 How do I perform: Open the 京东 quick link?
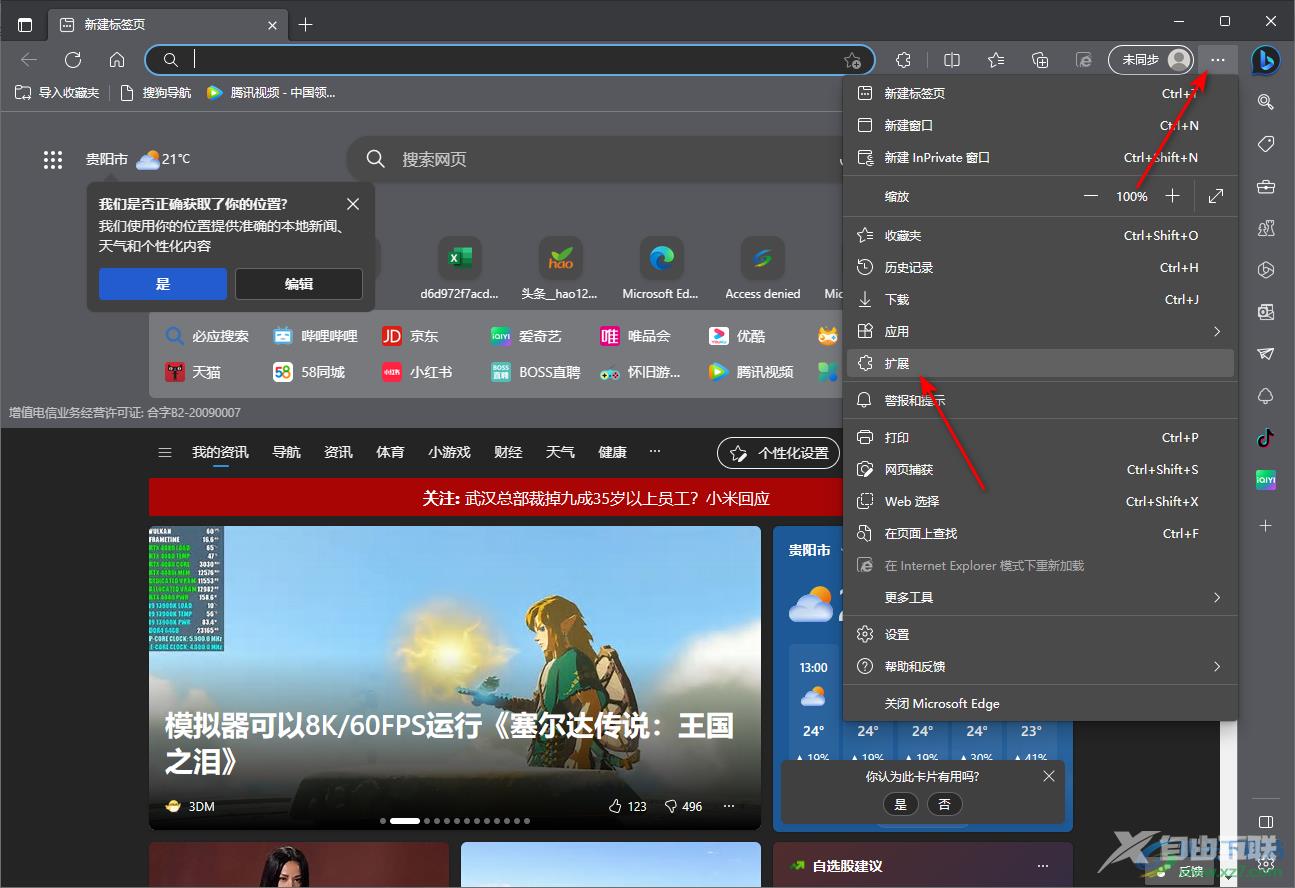[411, 336]
